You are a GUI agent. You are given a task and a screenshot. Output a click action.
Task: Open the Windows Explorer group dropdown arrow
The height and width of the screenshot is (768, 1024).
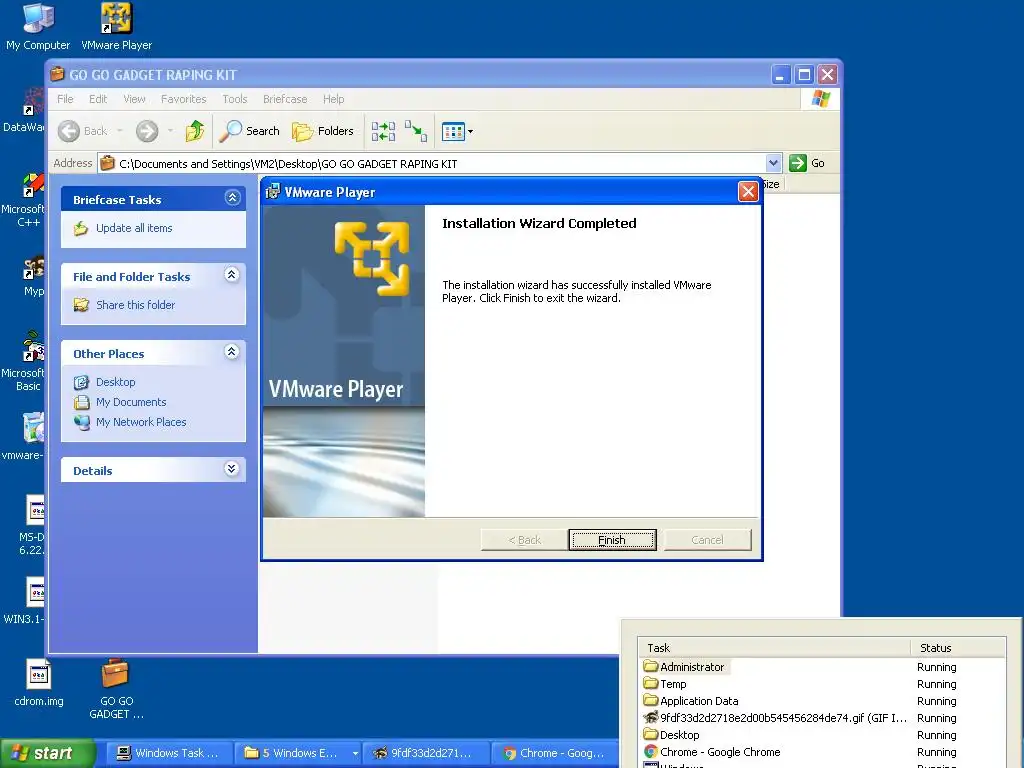click(x=355, y=753)
